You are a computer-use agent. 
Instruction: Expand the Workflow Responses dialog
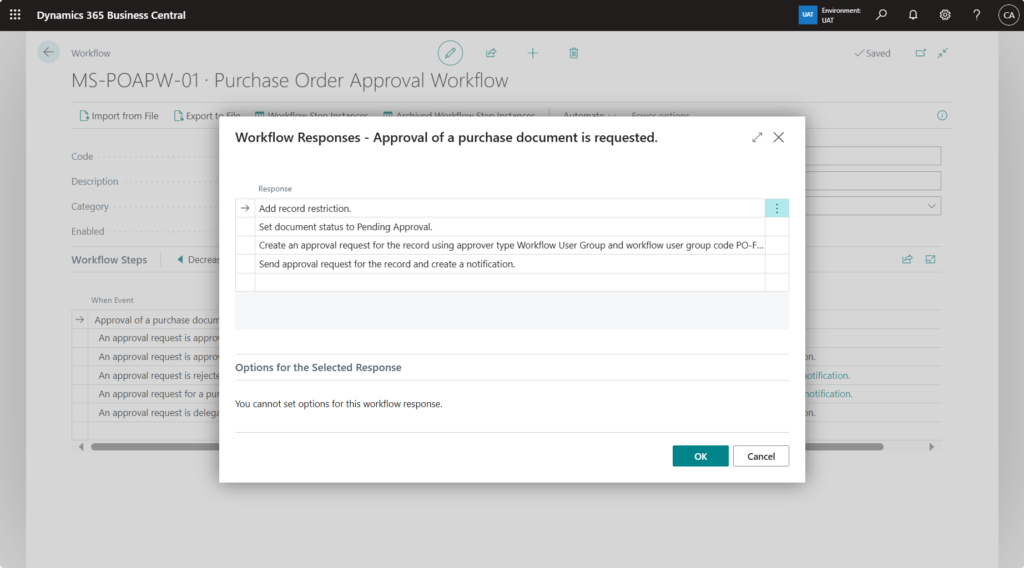(757, 137)
